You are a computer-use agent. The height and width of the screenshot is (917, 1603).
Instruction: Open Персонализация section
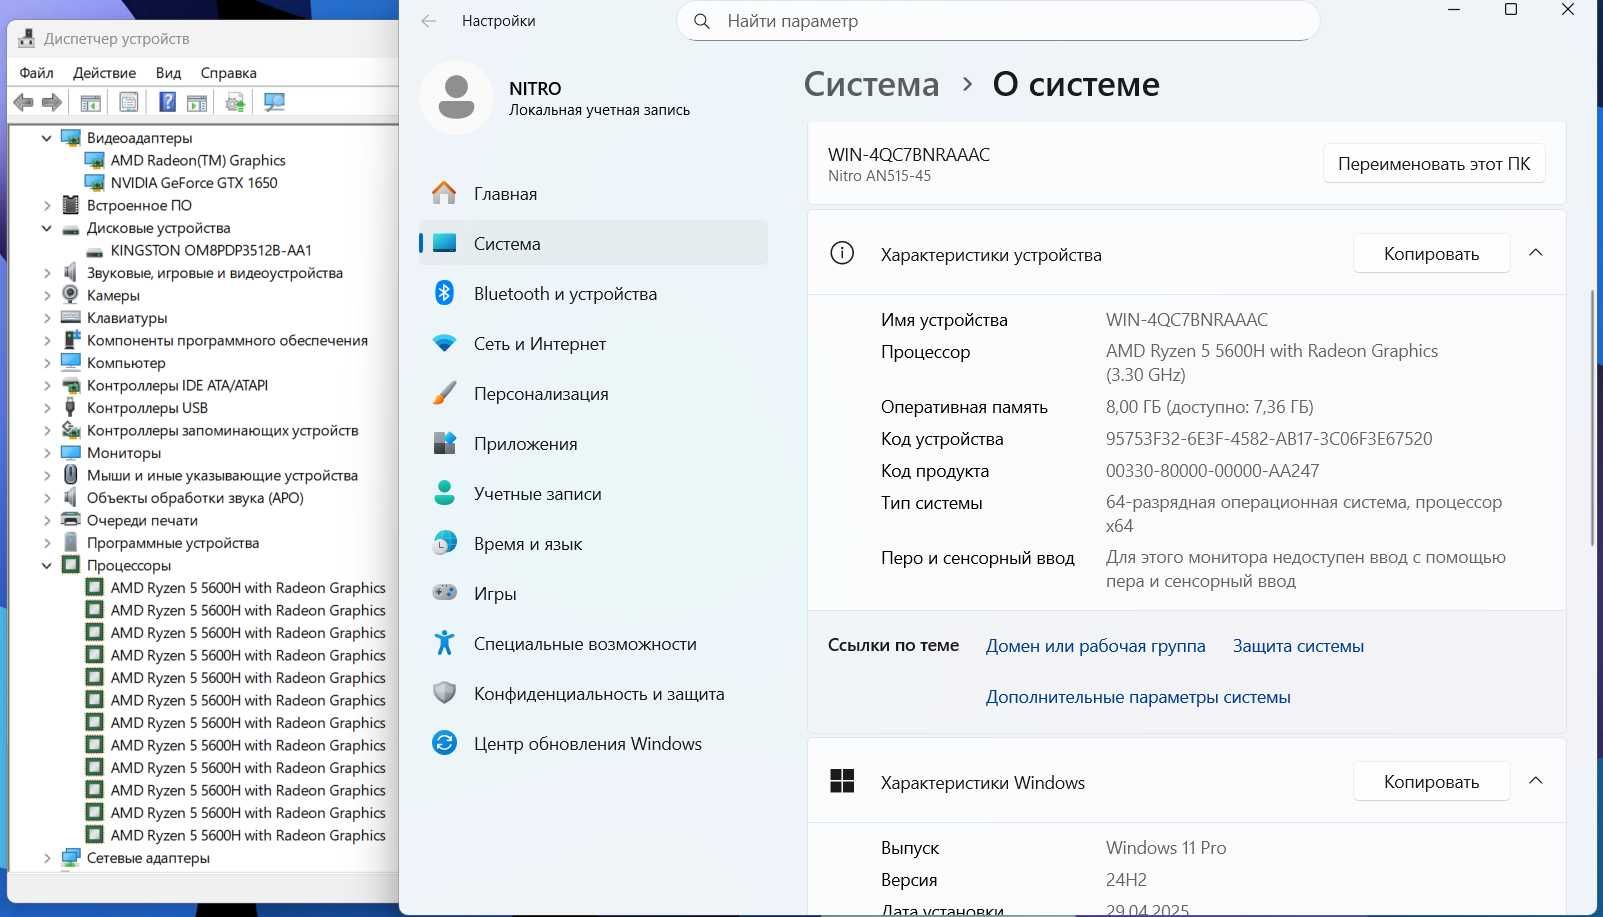point(594,394)
